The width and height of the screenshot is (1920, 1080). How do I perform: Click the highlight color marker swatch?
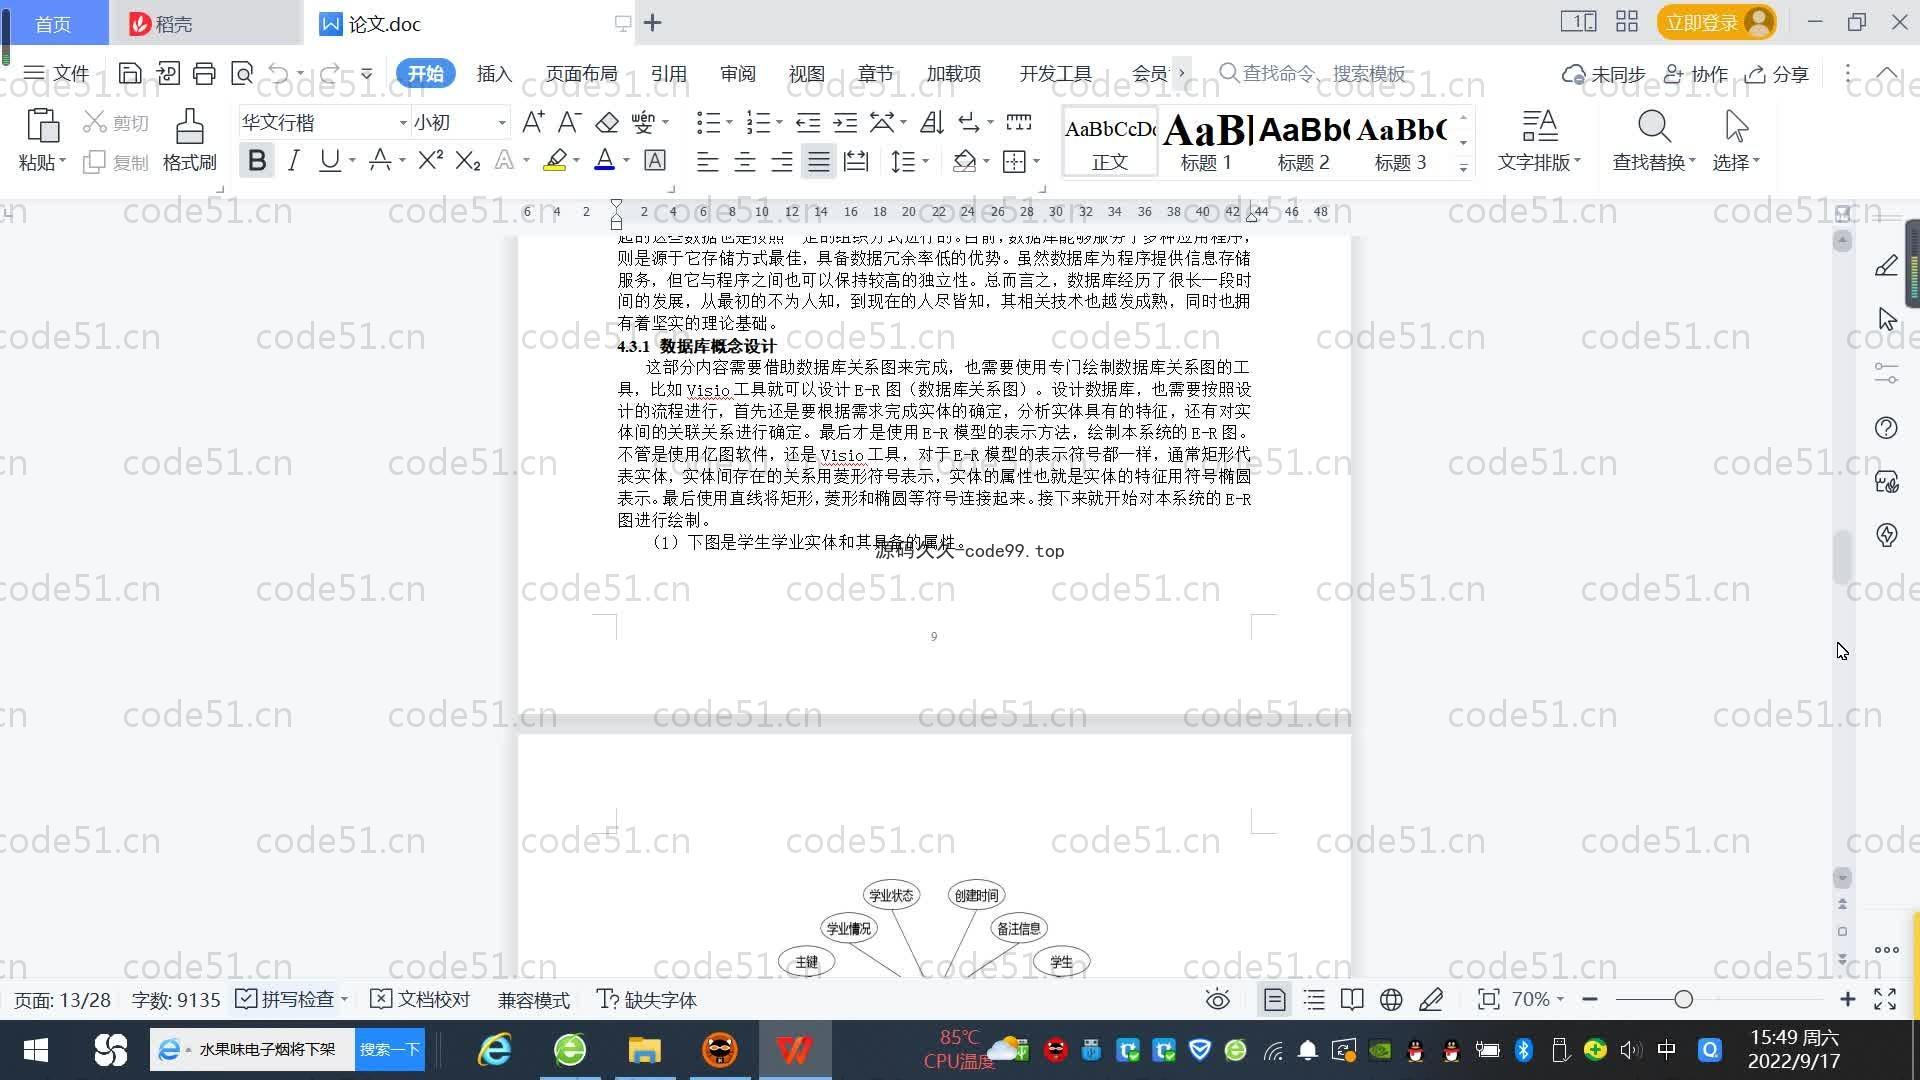point(555,160)
